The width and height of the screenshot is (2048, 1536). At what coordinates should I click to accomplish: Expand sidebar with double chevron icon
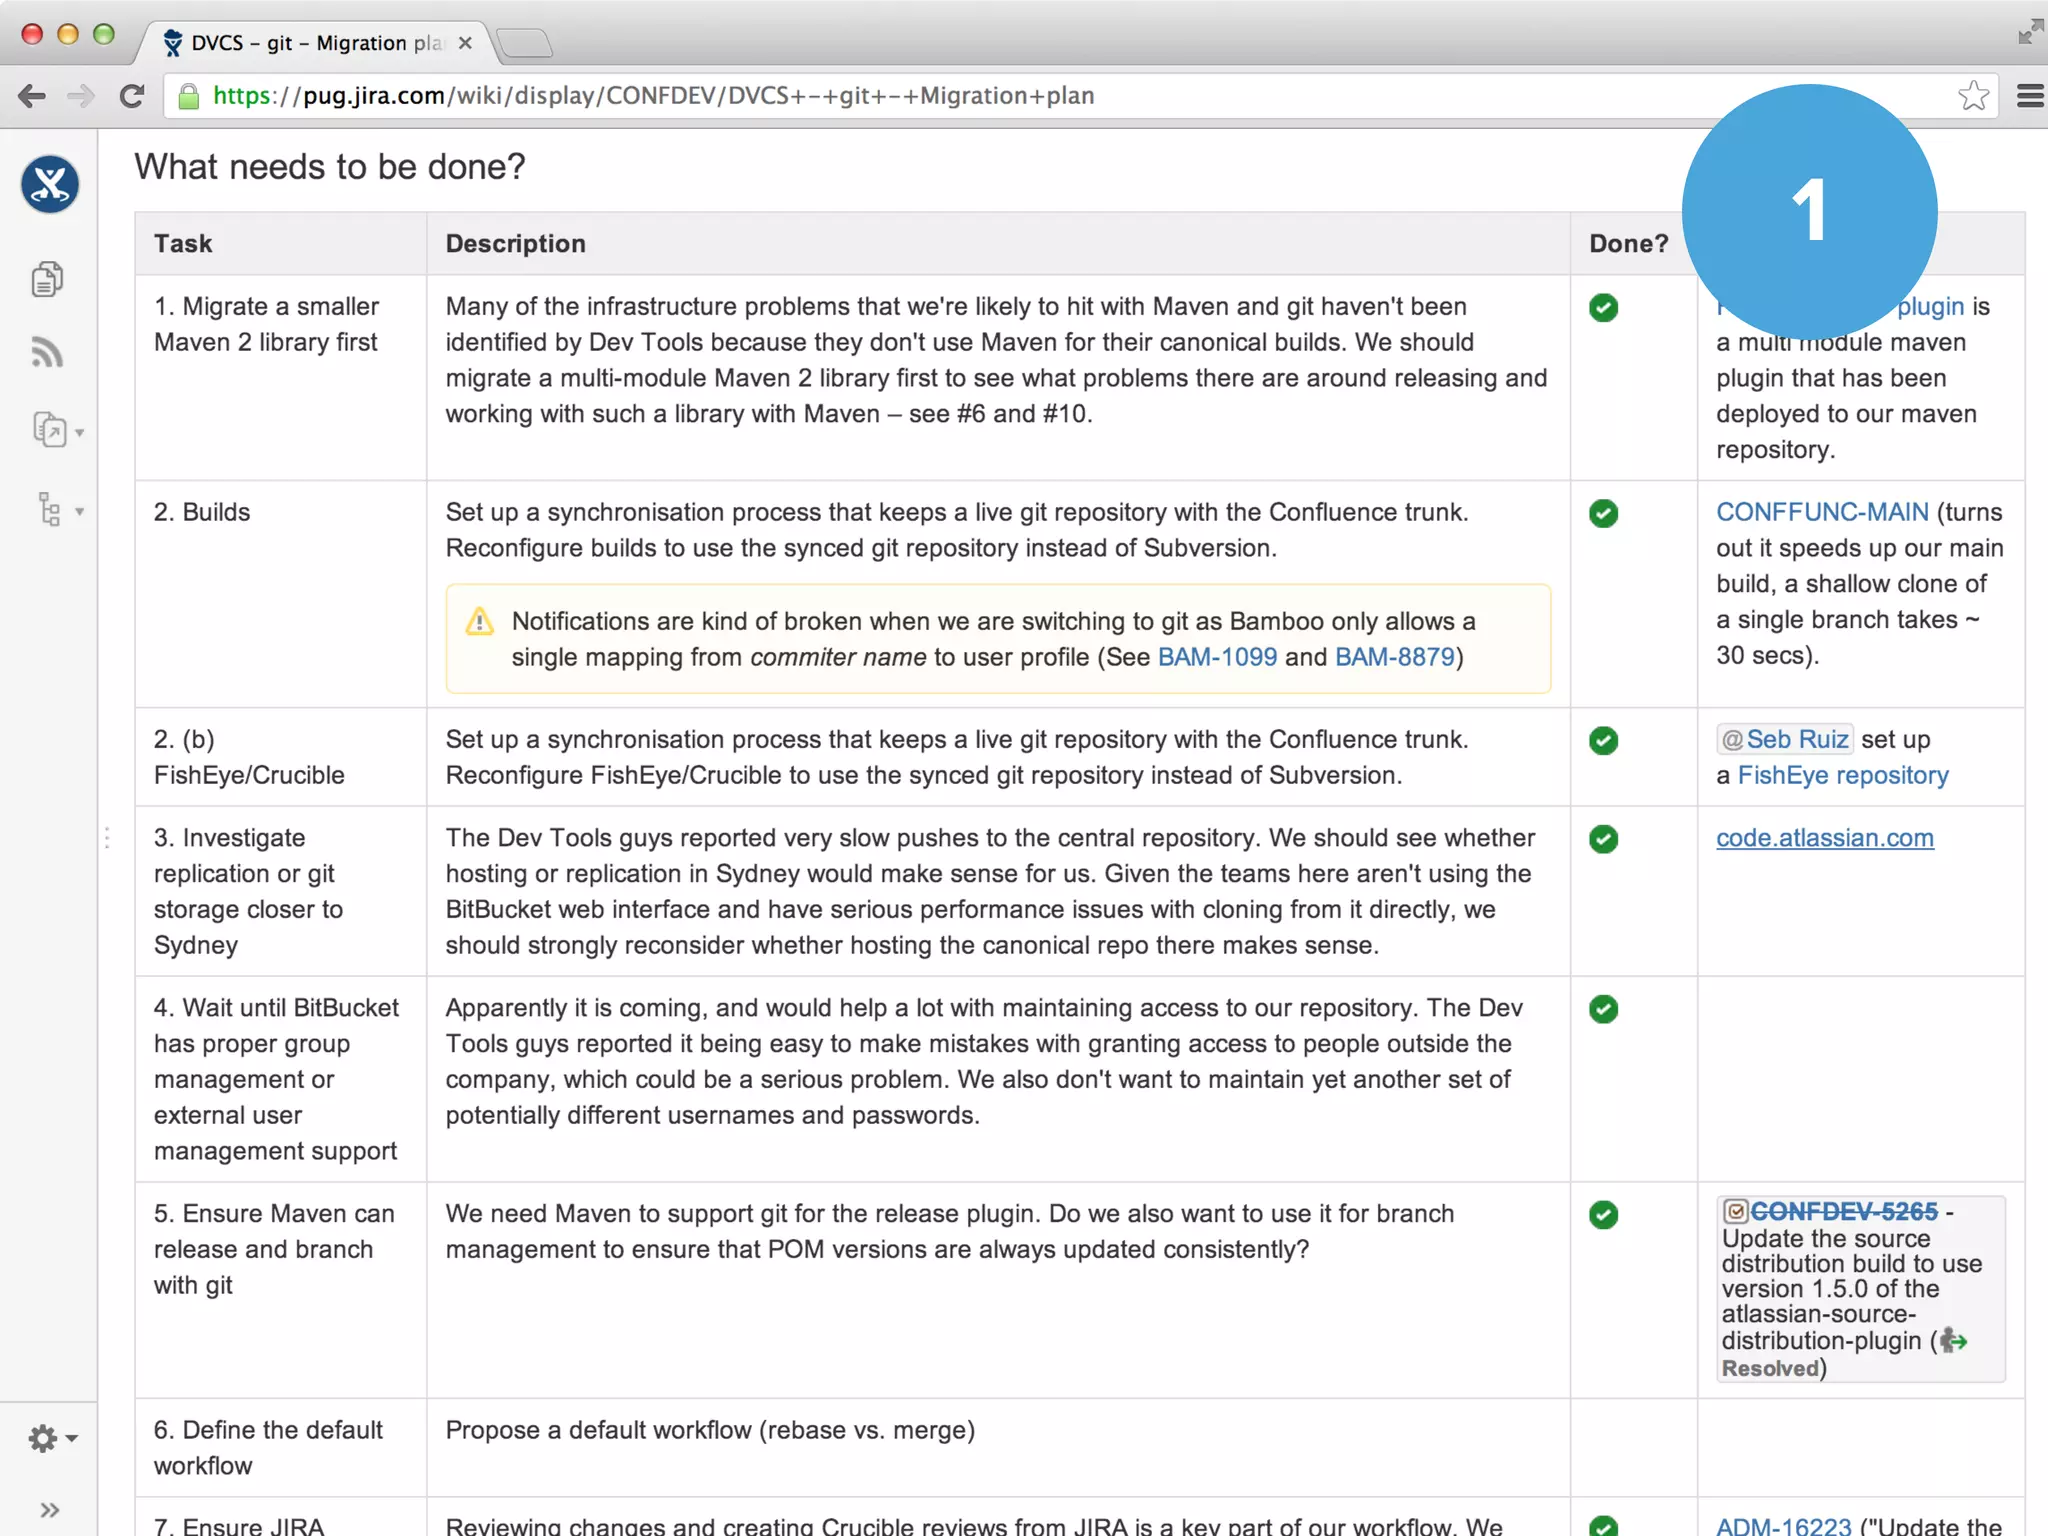[49, 1510]
